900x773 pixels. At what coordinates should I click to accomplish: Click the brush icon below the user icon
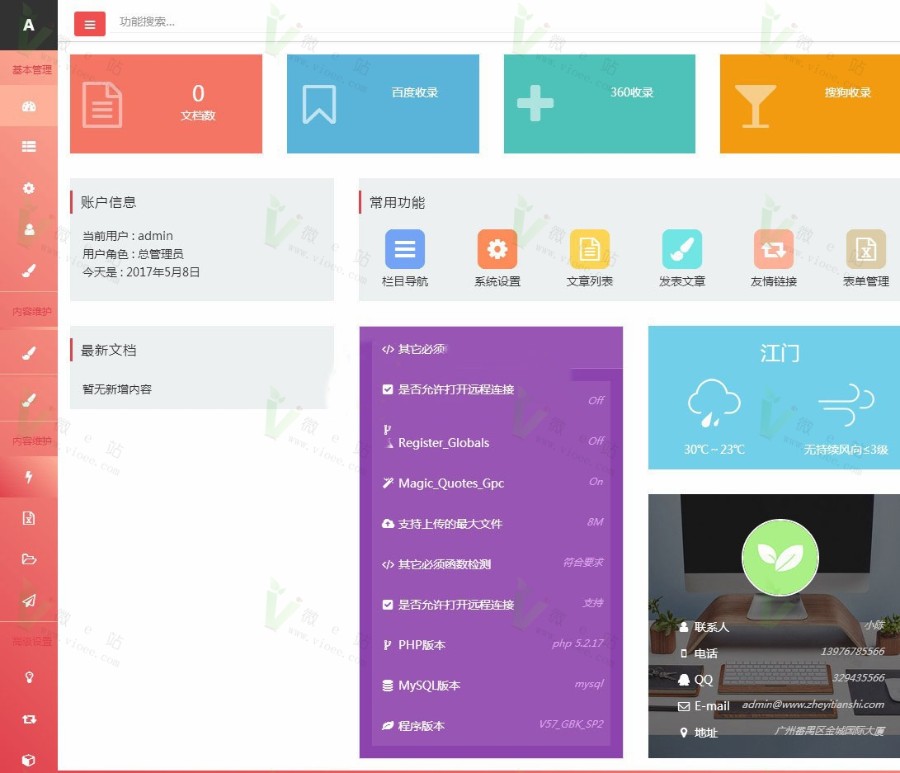[29, 270]
